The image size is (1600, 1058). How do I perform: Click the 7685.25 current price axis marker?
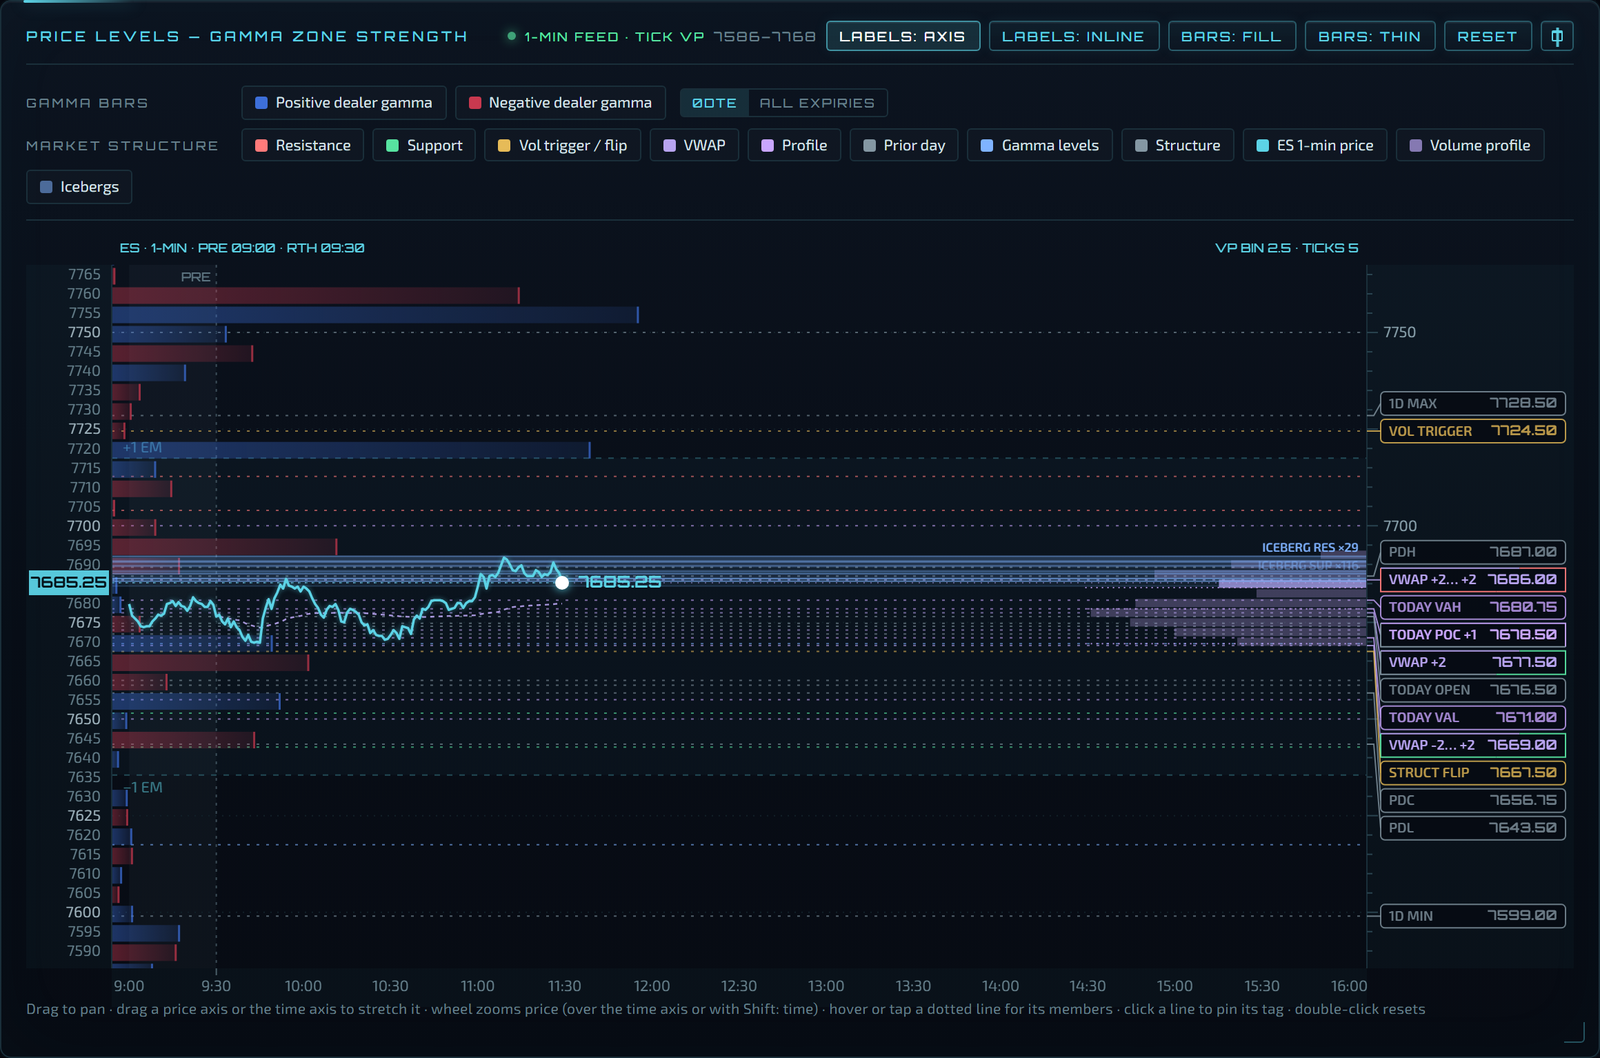tap(68, 582)
